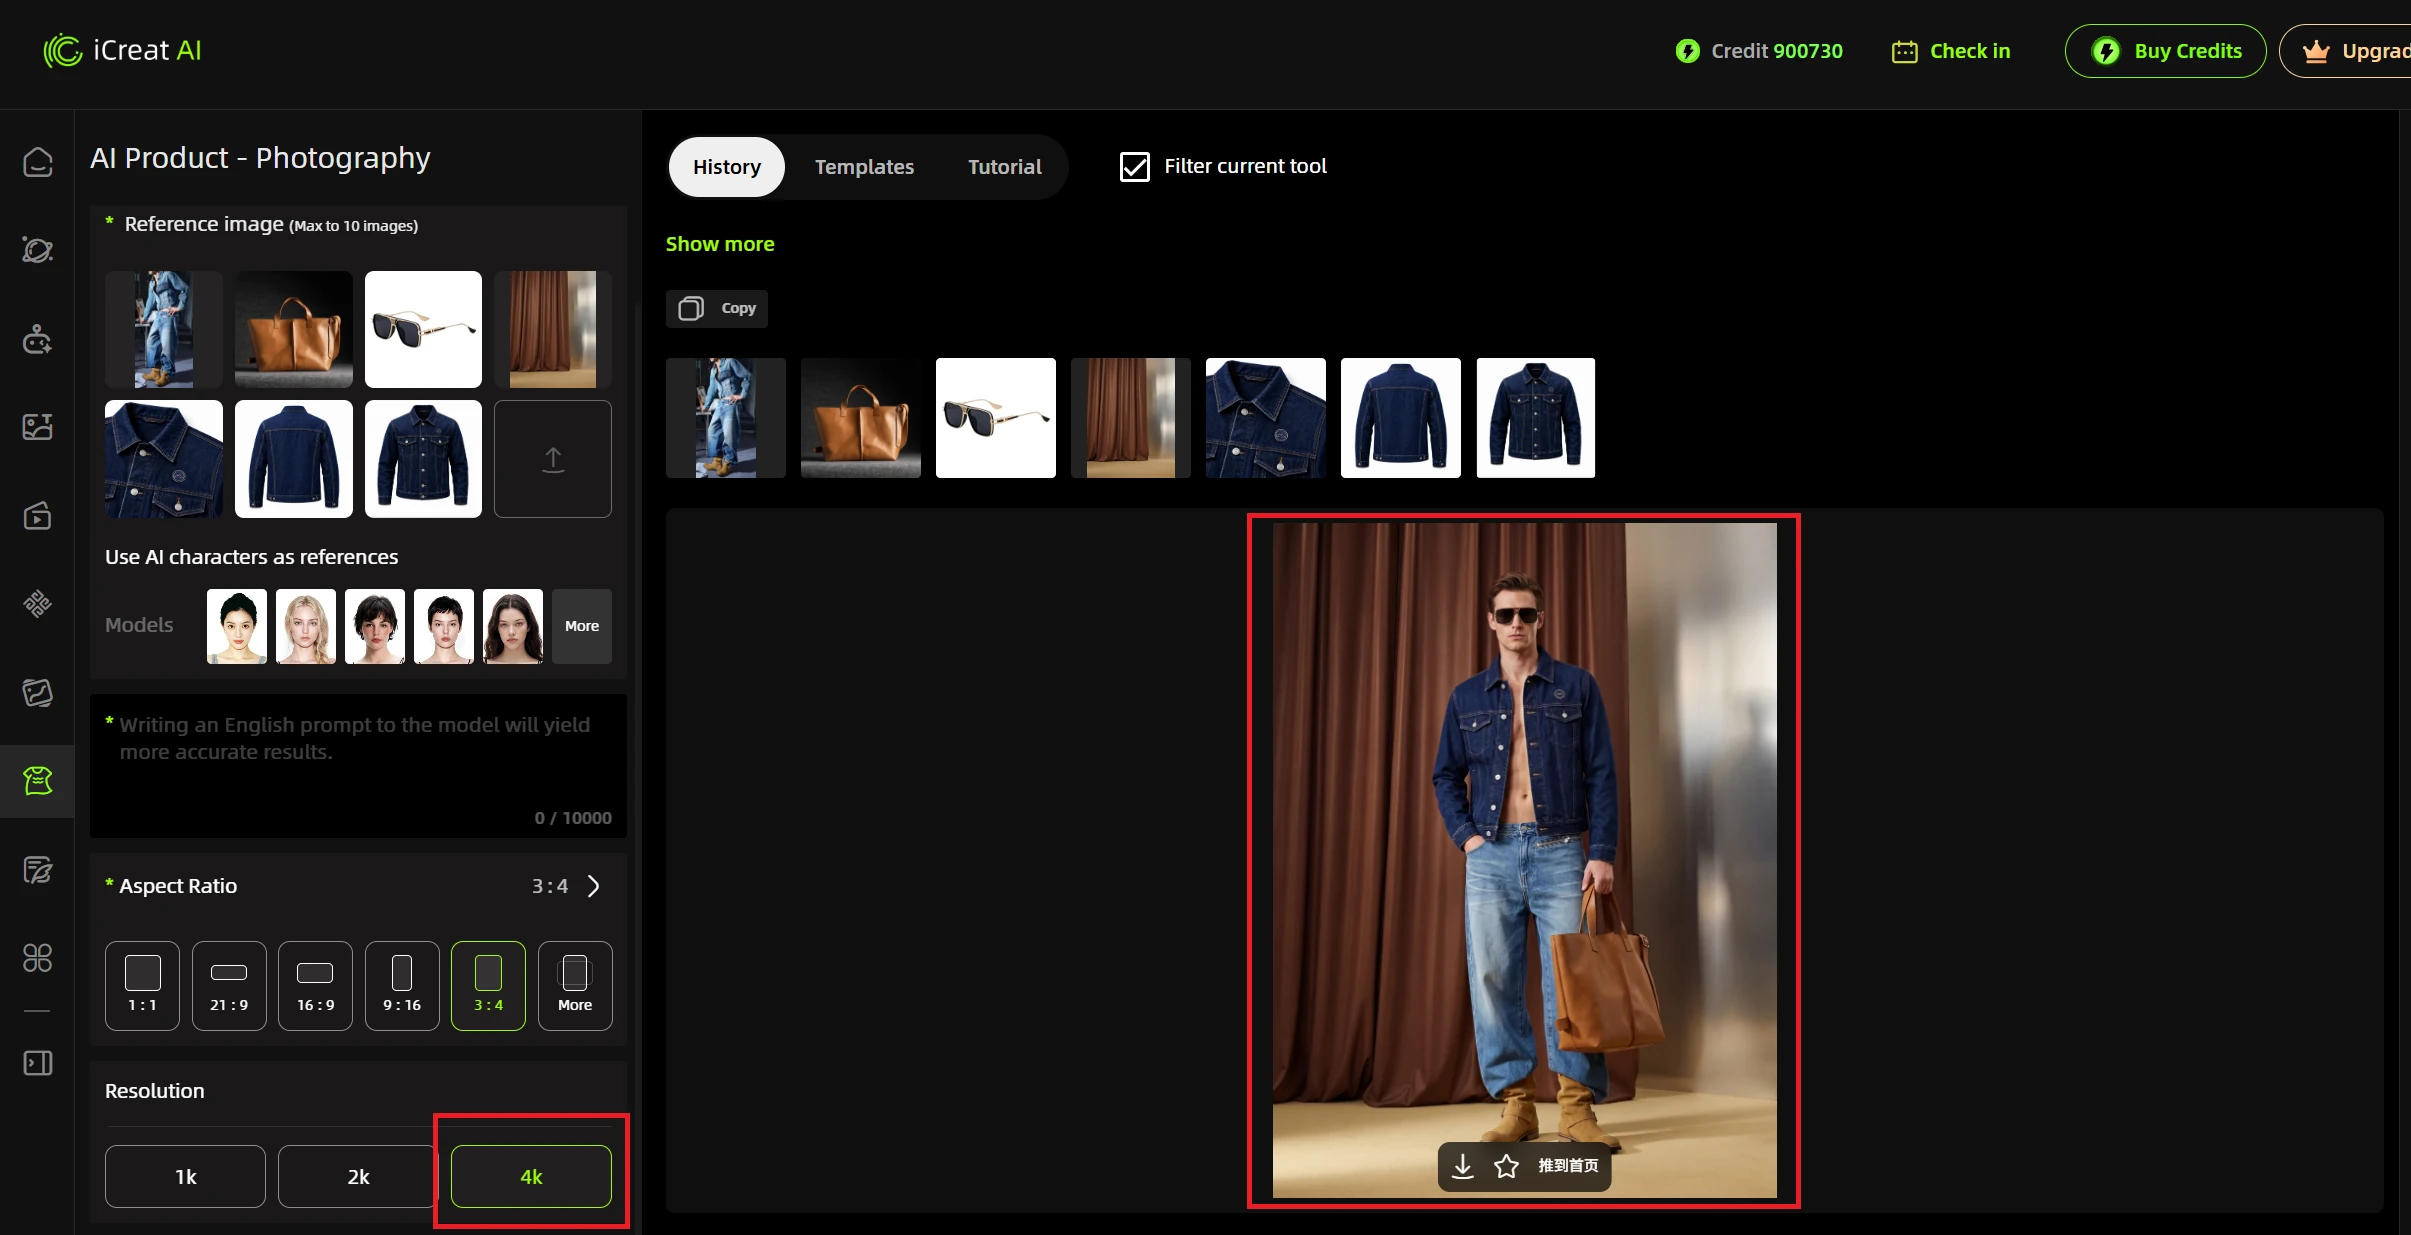Click the Buy Credits button
Screen dimensions: 2411x1235
click(2165, 51)
